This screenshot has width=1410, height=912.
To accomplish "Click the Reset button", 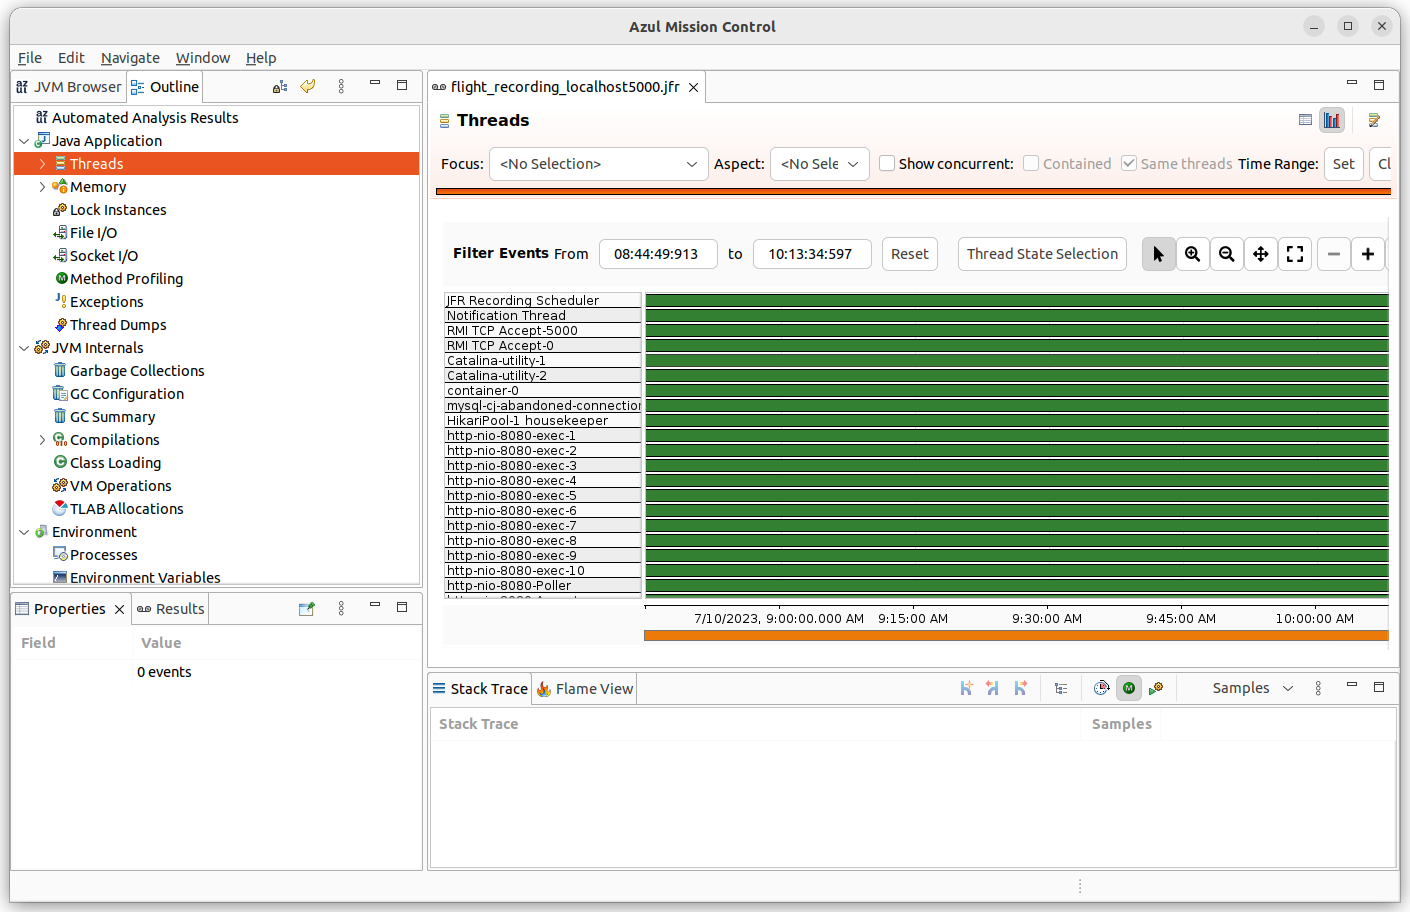I will pos(909,254).
